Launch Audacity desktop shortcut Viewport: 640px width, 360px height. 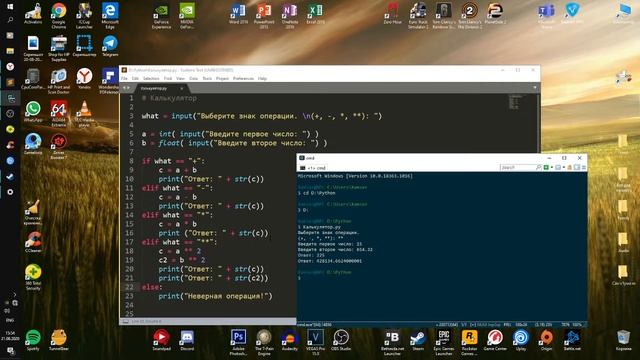290,340
